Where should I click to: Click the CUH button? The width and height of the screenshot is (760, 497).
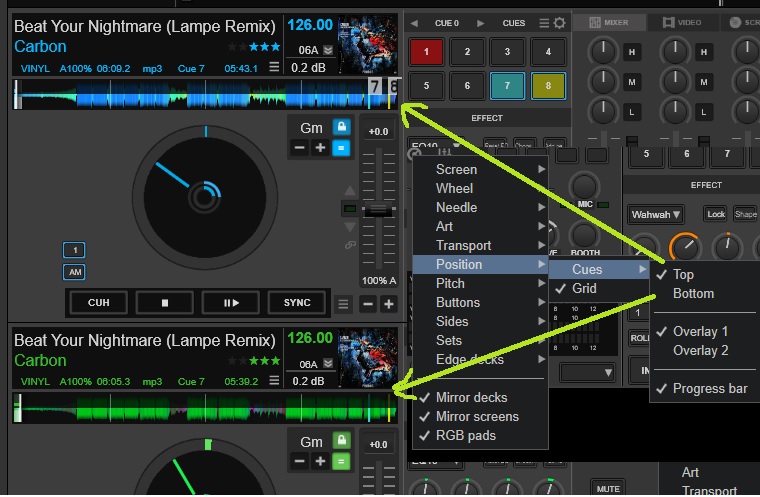click(99, 303)
